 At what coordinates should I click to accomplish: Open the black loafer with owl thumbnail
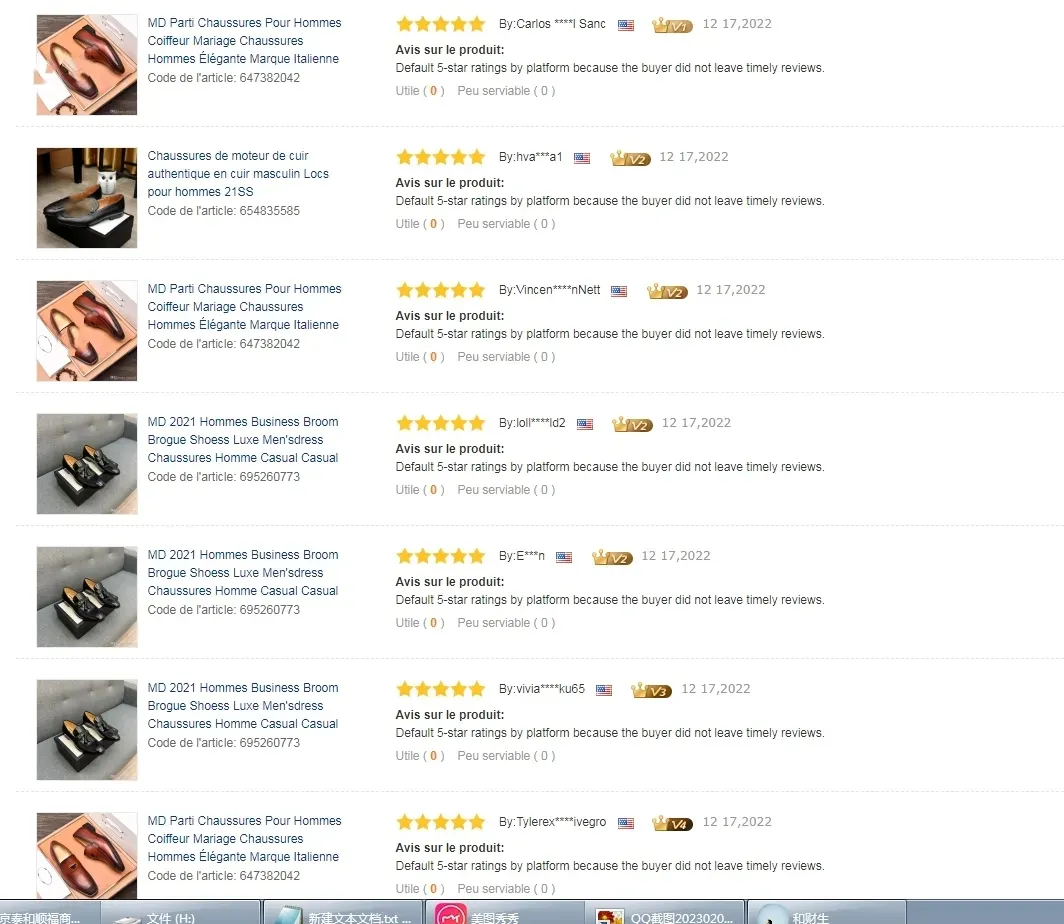click(87, 197)
